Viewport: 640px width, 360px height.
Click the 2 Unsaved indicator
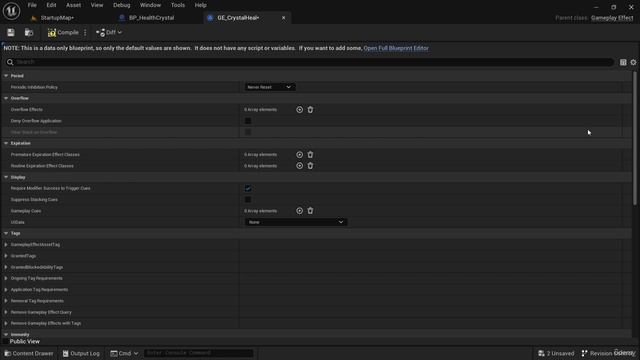556,353
